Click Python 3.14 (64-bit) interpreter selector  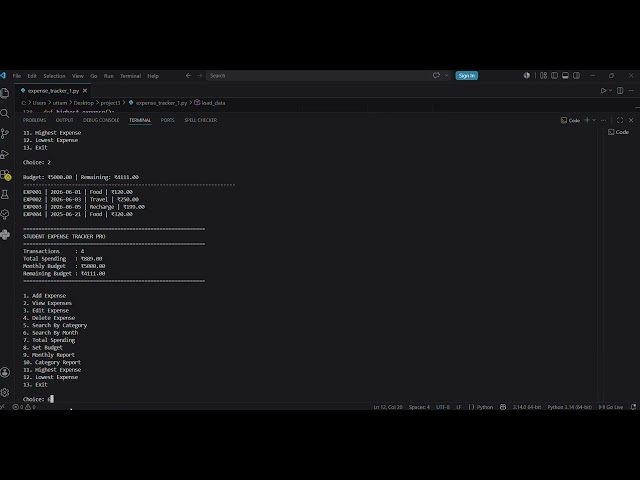click(569, 407)
